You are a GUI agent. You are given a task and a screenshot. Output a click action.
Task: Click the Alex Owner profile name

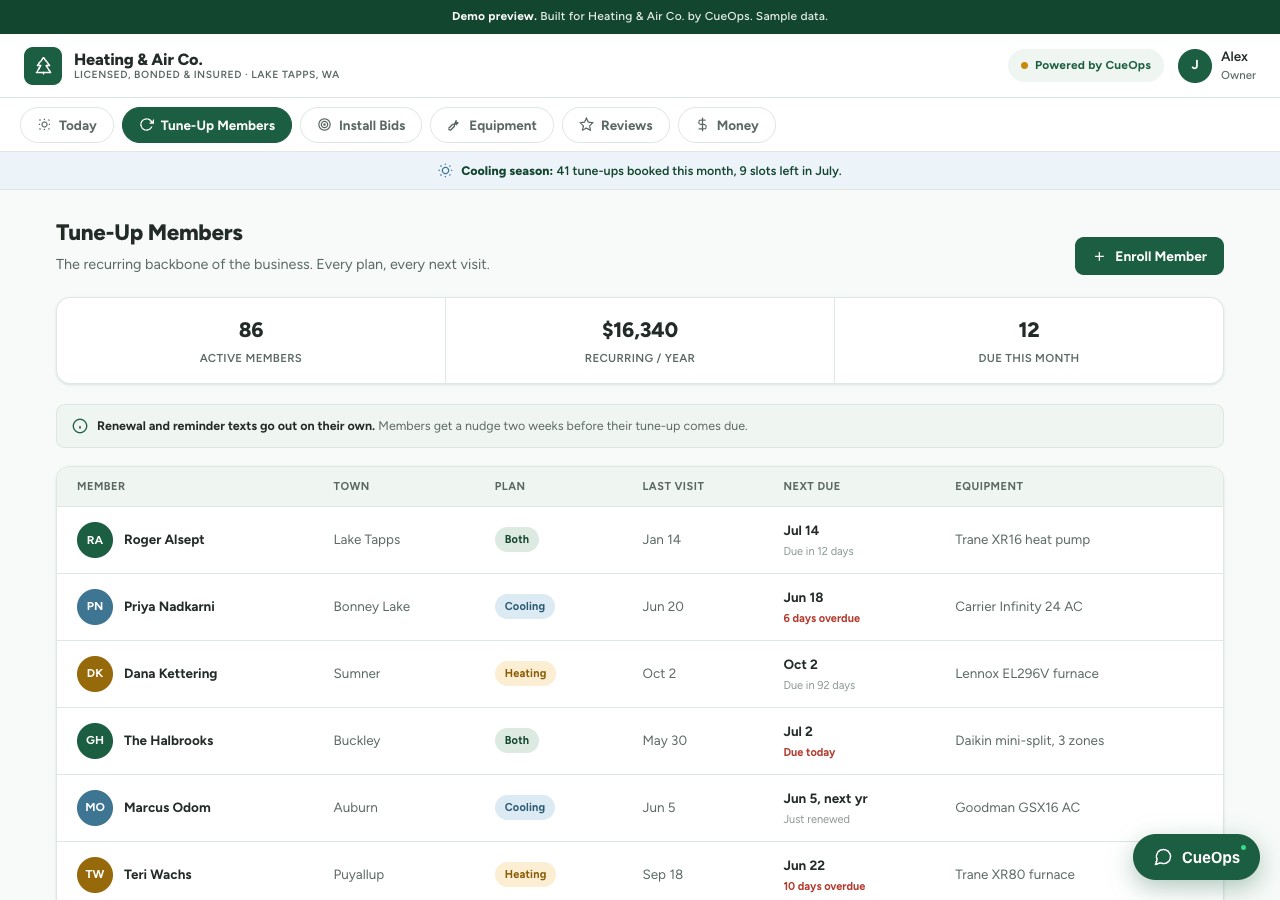(1238, 66)
